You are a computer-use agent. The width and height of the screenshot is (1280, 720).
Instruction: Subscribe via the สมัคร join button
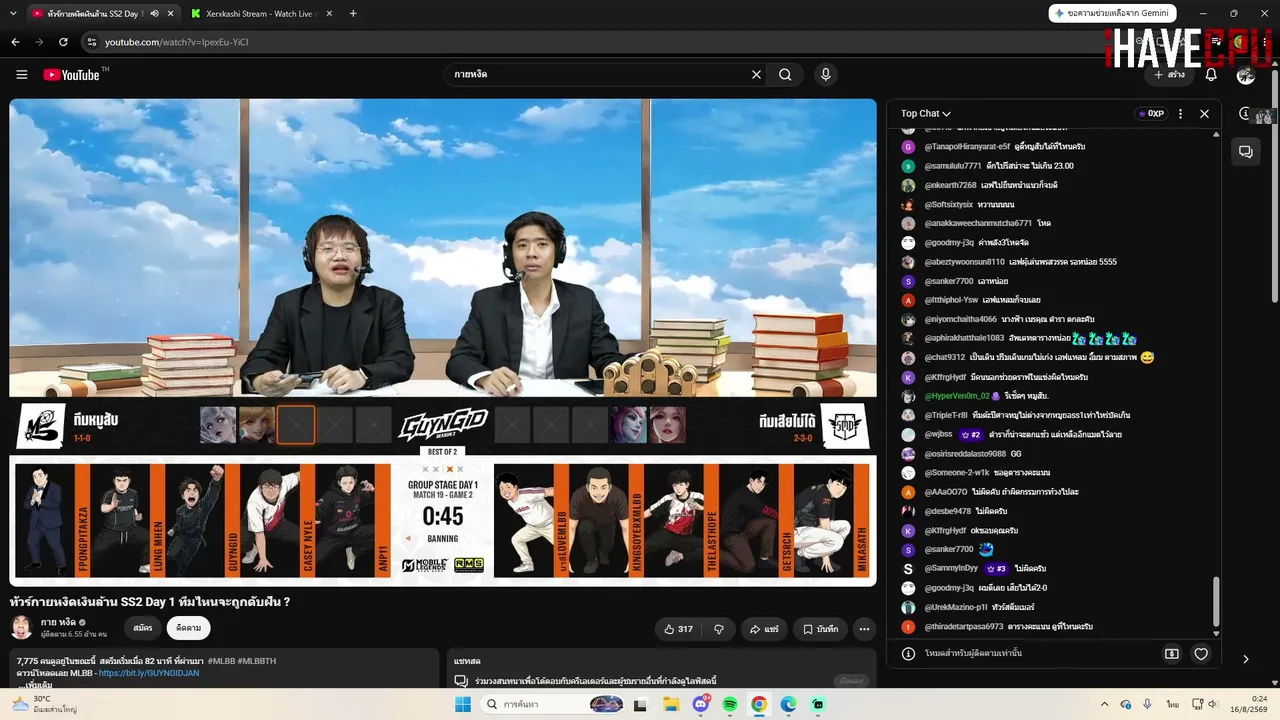point(142,629)
